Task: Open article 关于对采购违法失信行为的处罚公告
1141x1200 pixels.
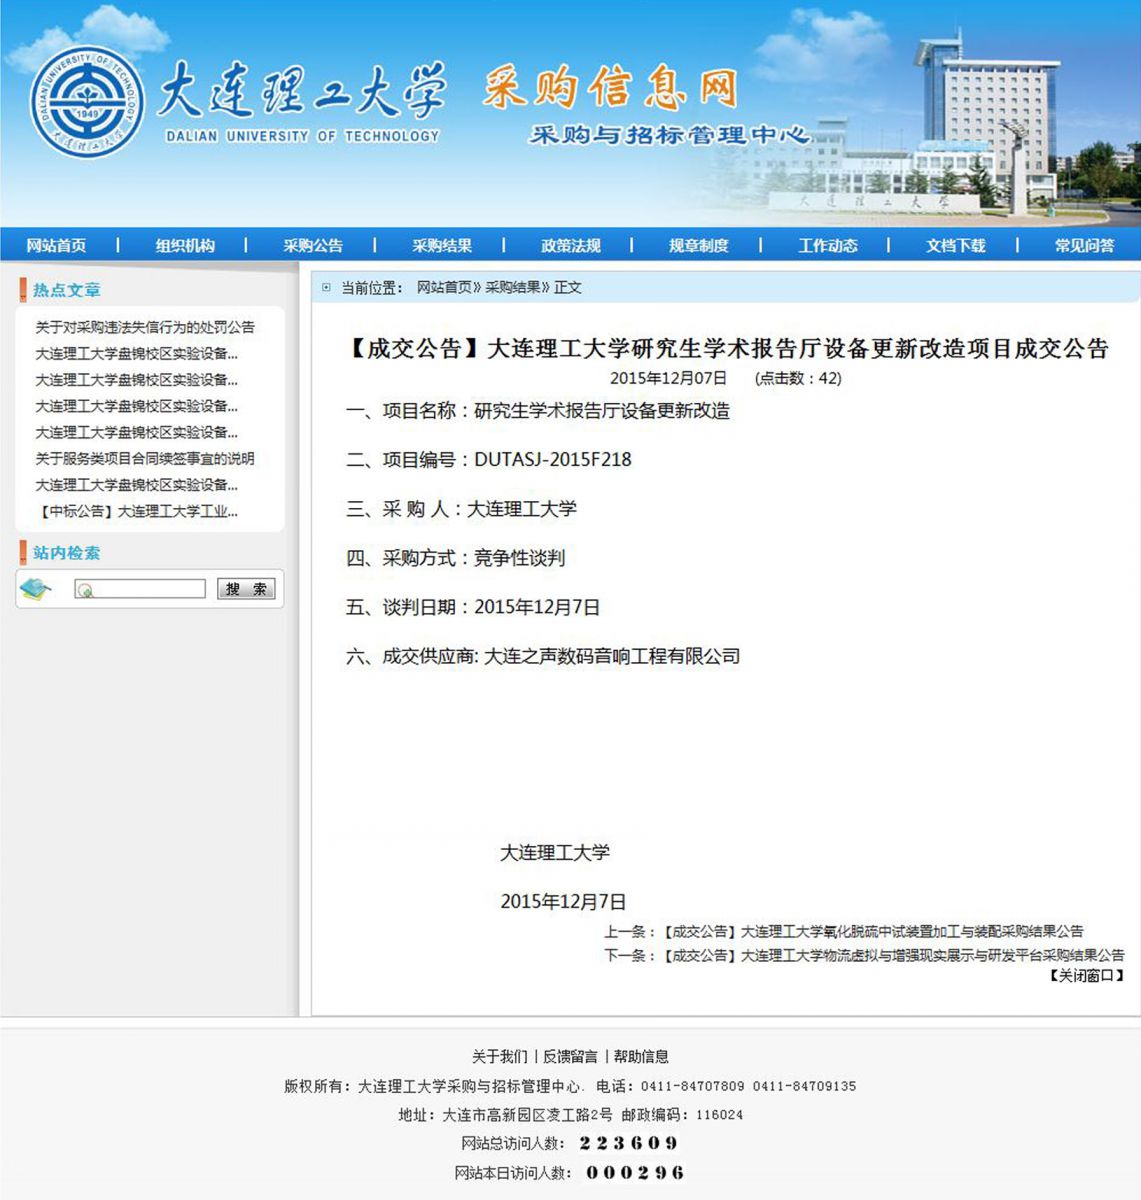Action: 145,327
